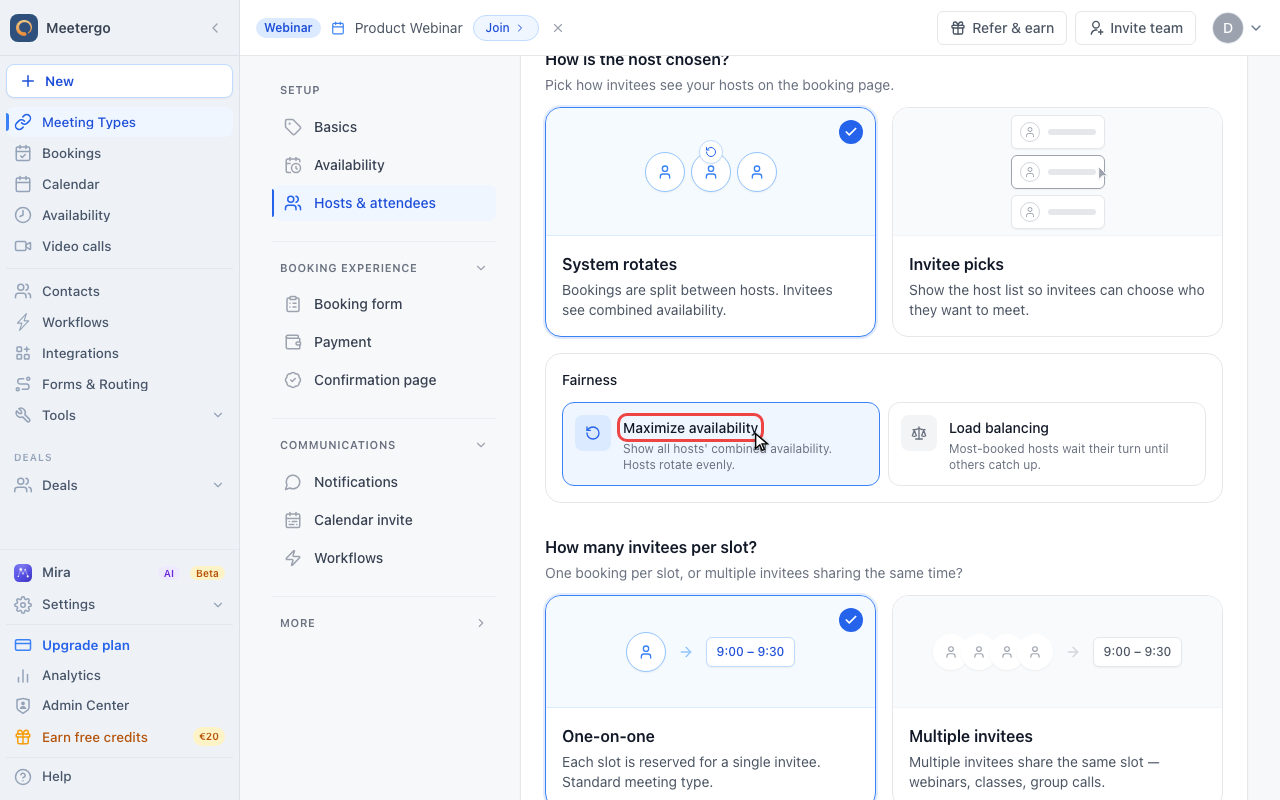The image size is (1280, 800).
Task: Open Analytics bar chart icon
Action: [x=23, y=676]
